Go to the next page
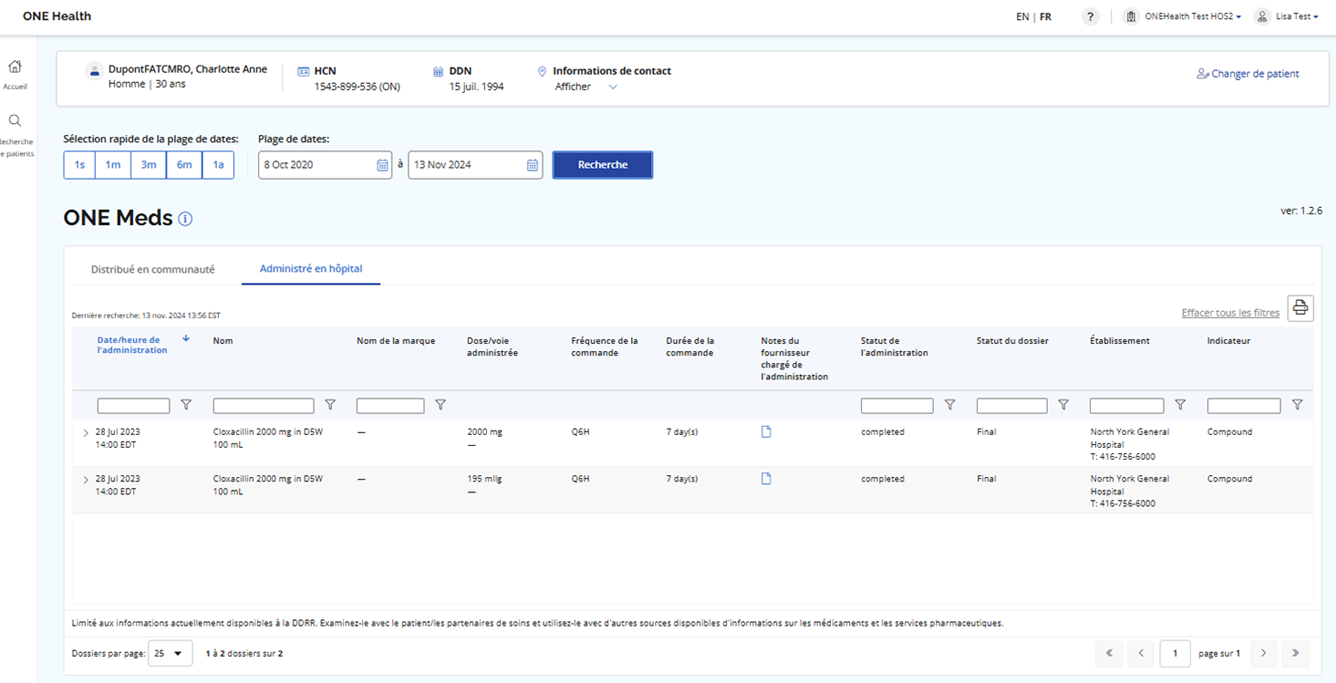The image size is (1336, 683). [1263, 653]
